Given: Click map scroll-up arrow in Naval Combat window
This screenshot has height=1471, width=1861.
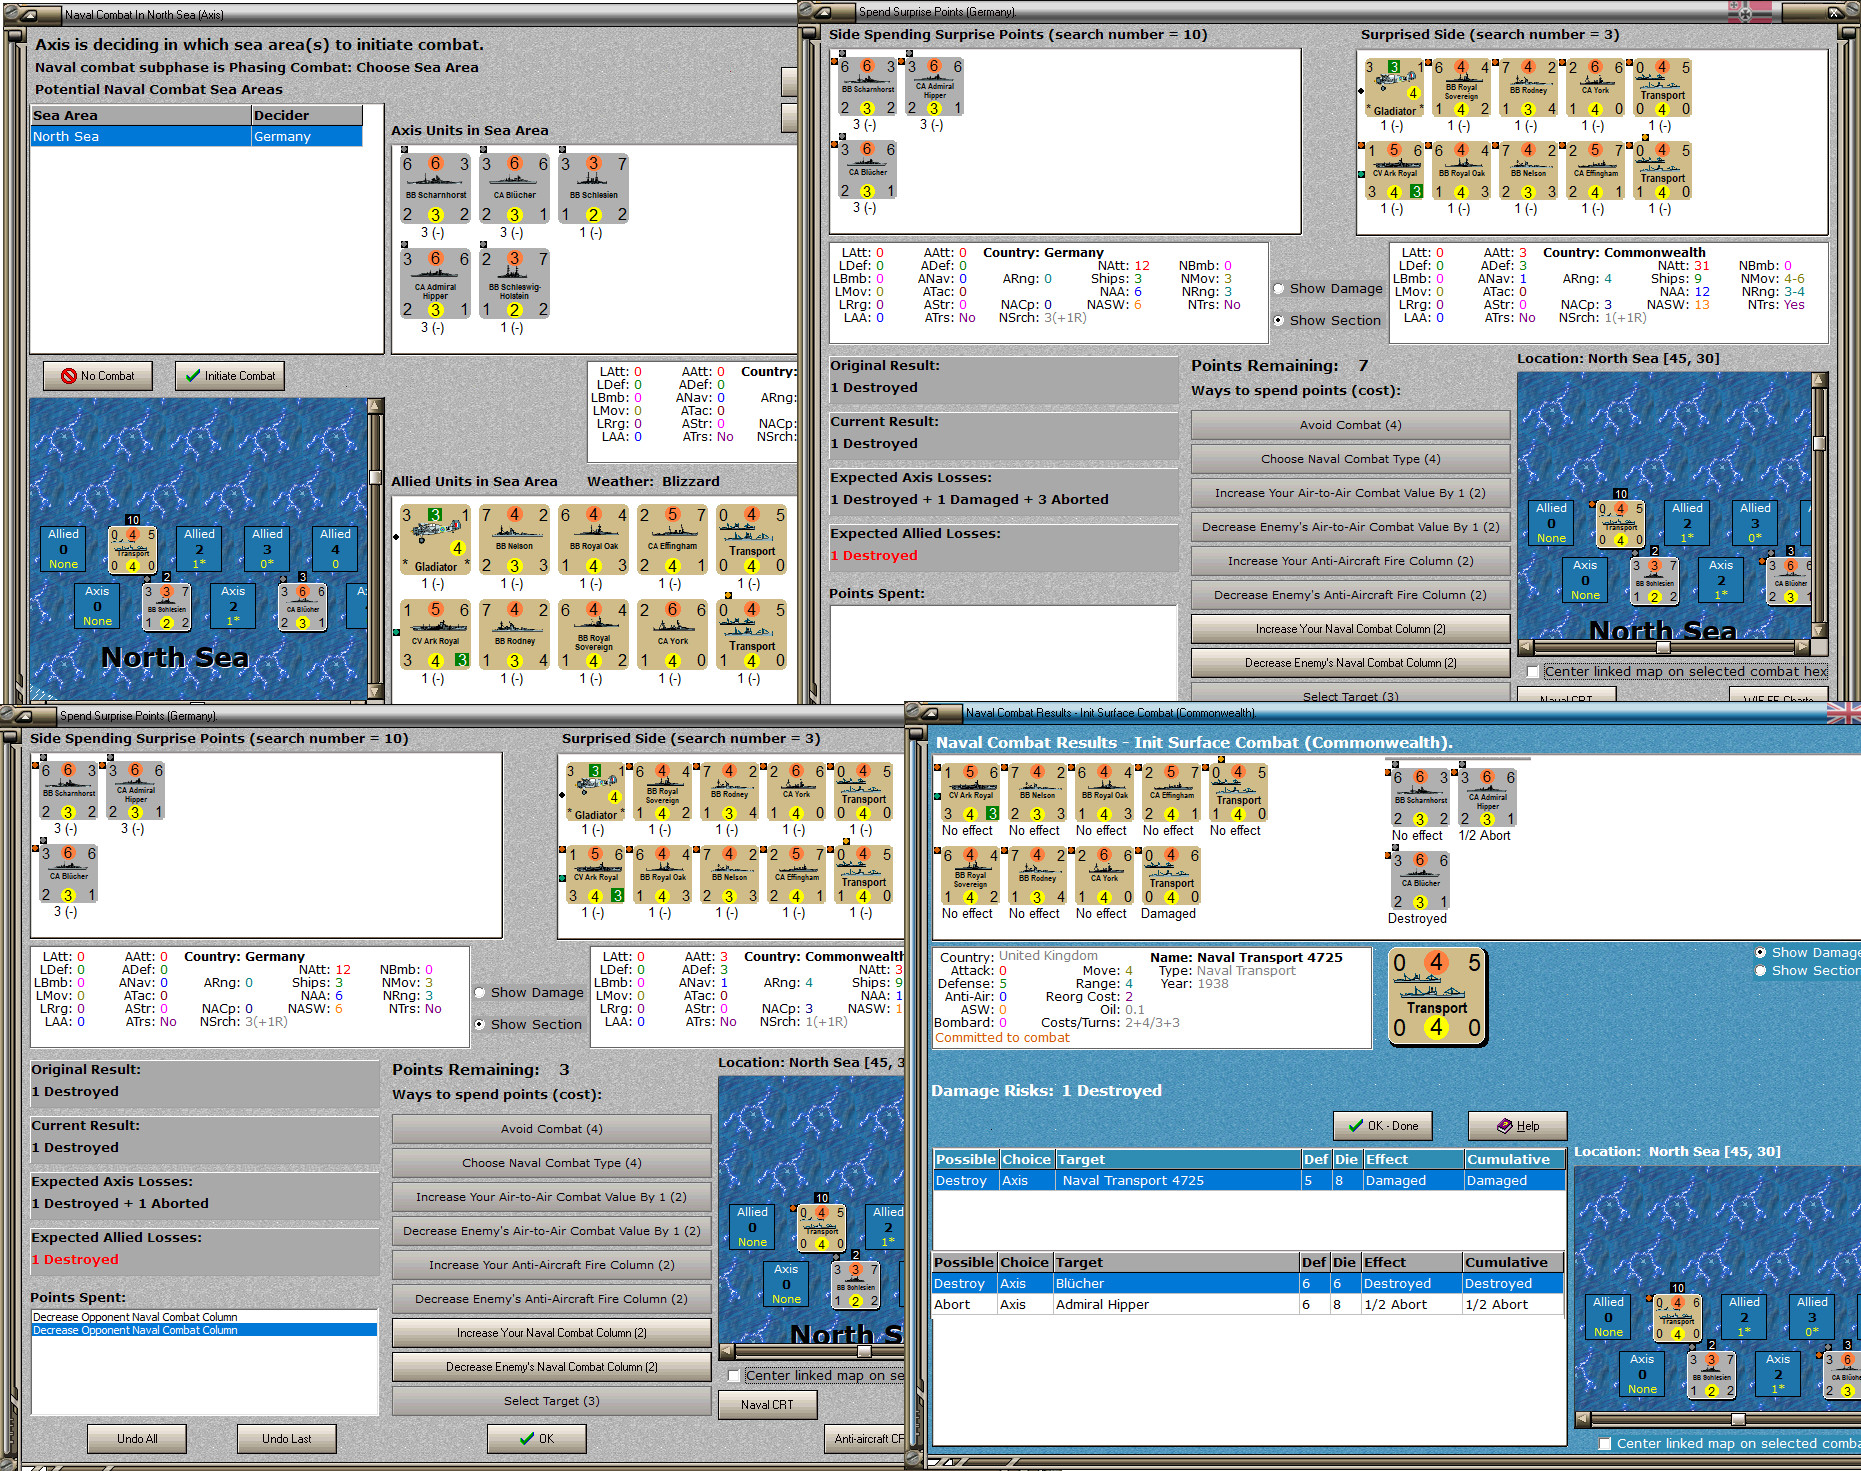Looking at the screenshot, I should click(375, 406).
